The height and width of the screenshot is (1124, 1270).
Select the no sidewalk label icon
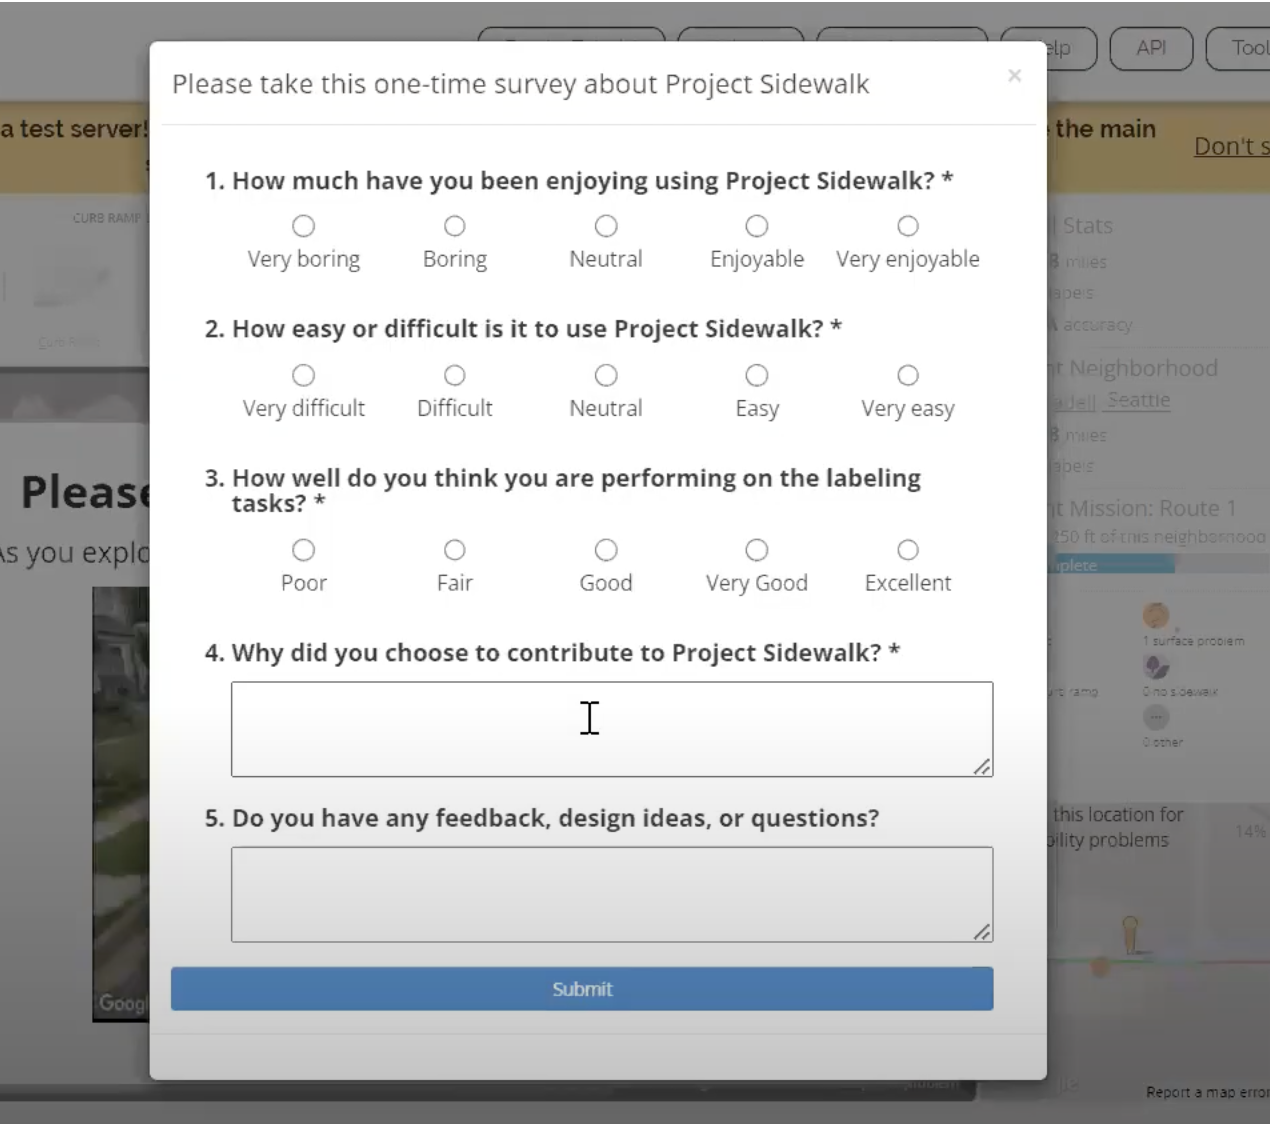(x=1156, y=668)
